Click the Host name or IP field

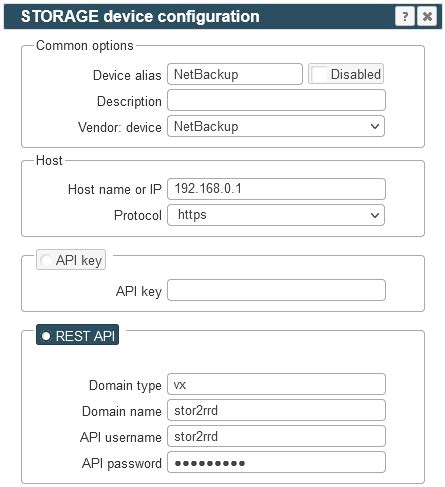pos(276,189)
